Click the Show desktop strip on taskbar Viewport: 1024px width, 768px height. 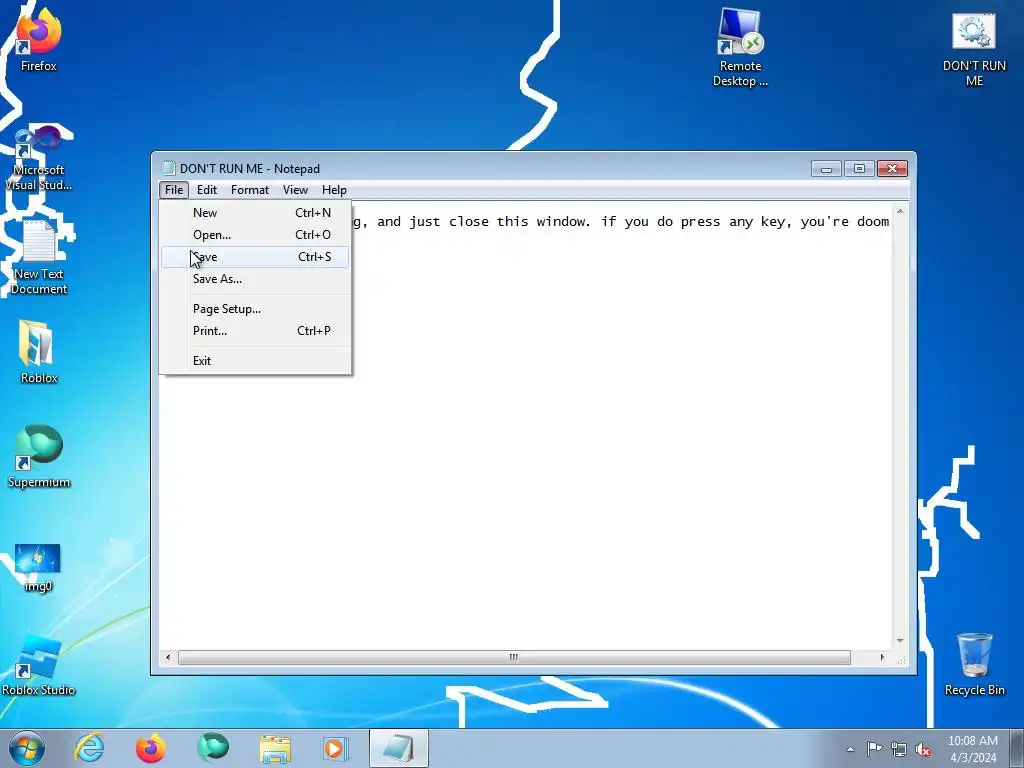[1016, 748]
